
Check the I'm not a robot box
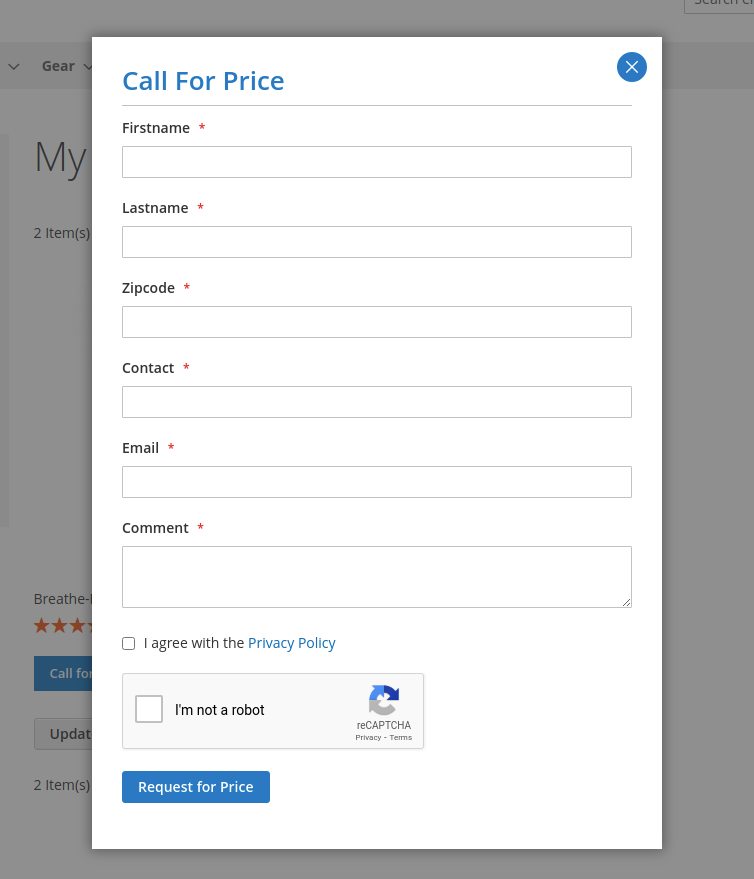click(149, 709)
